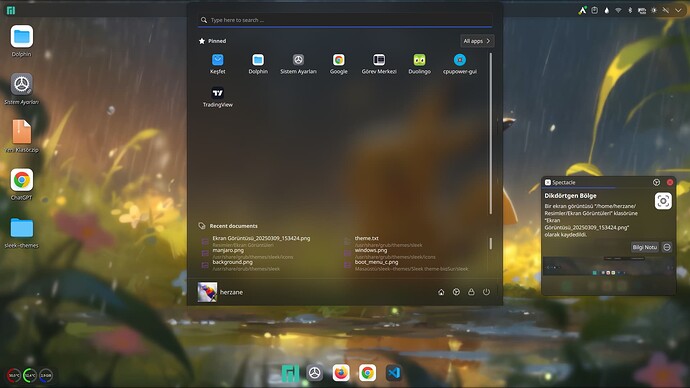Open Görev Merkezi pinned app

(379, 64)
